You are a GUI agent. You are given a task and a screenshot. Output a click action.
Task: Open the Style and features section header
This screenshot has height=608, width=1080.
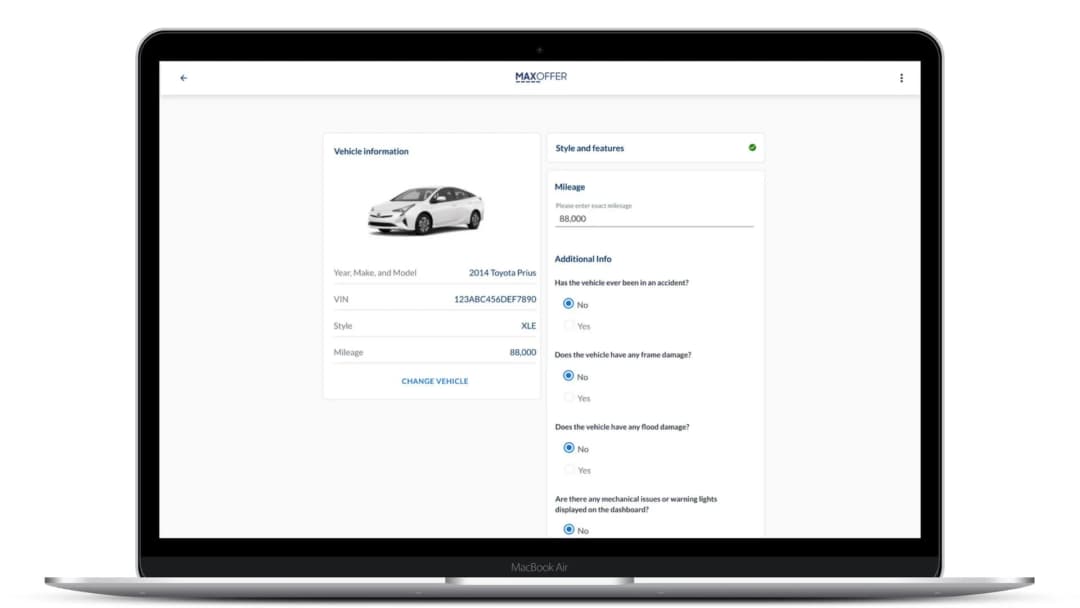590,146
